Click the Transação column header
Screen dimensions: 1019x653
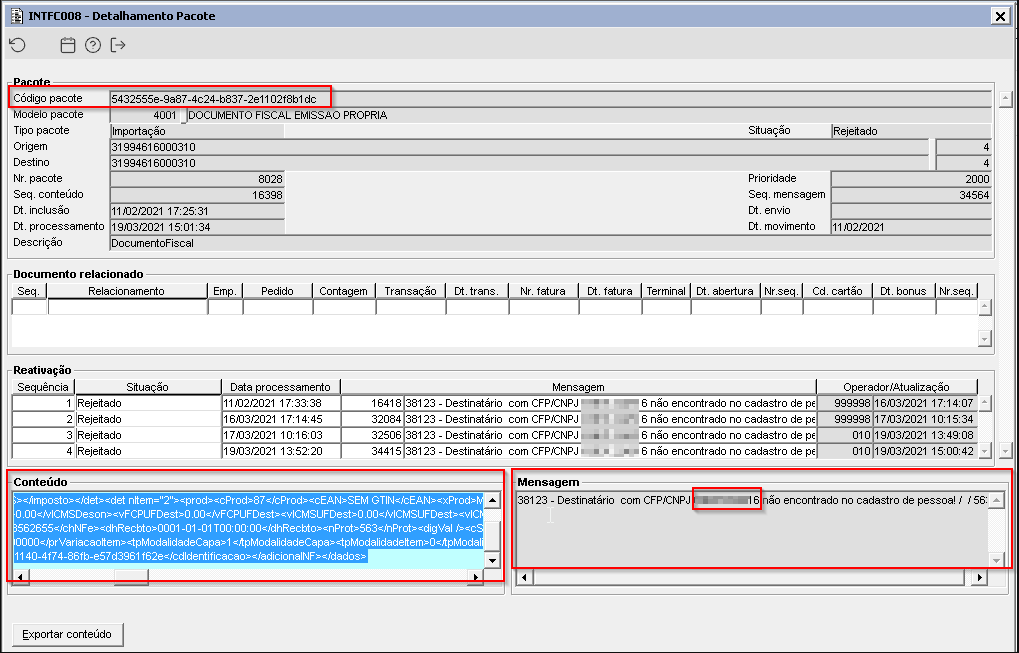[x=410, y=291]
